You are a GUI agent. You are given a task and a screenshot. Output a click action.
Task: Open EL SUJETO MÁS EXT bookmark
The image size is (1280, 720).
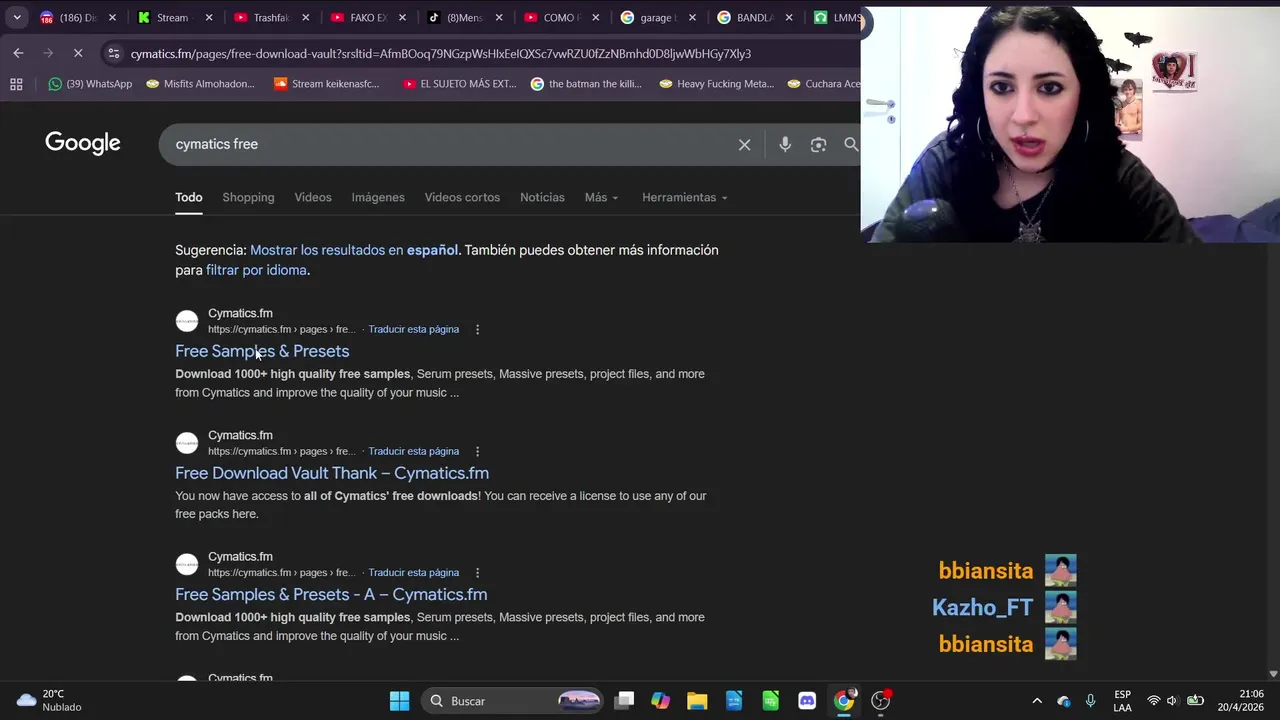click(460, 84)
